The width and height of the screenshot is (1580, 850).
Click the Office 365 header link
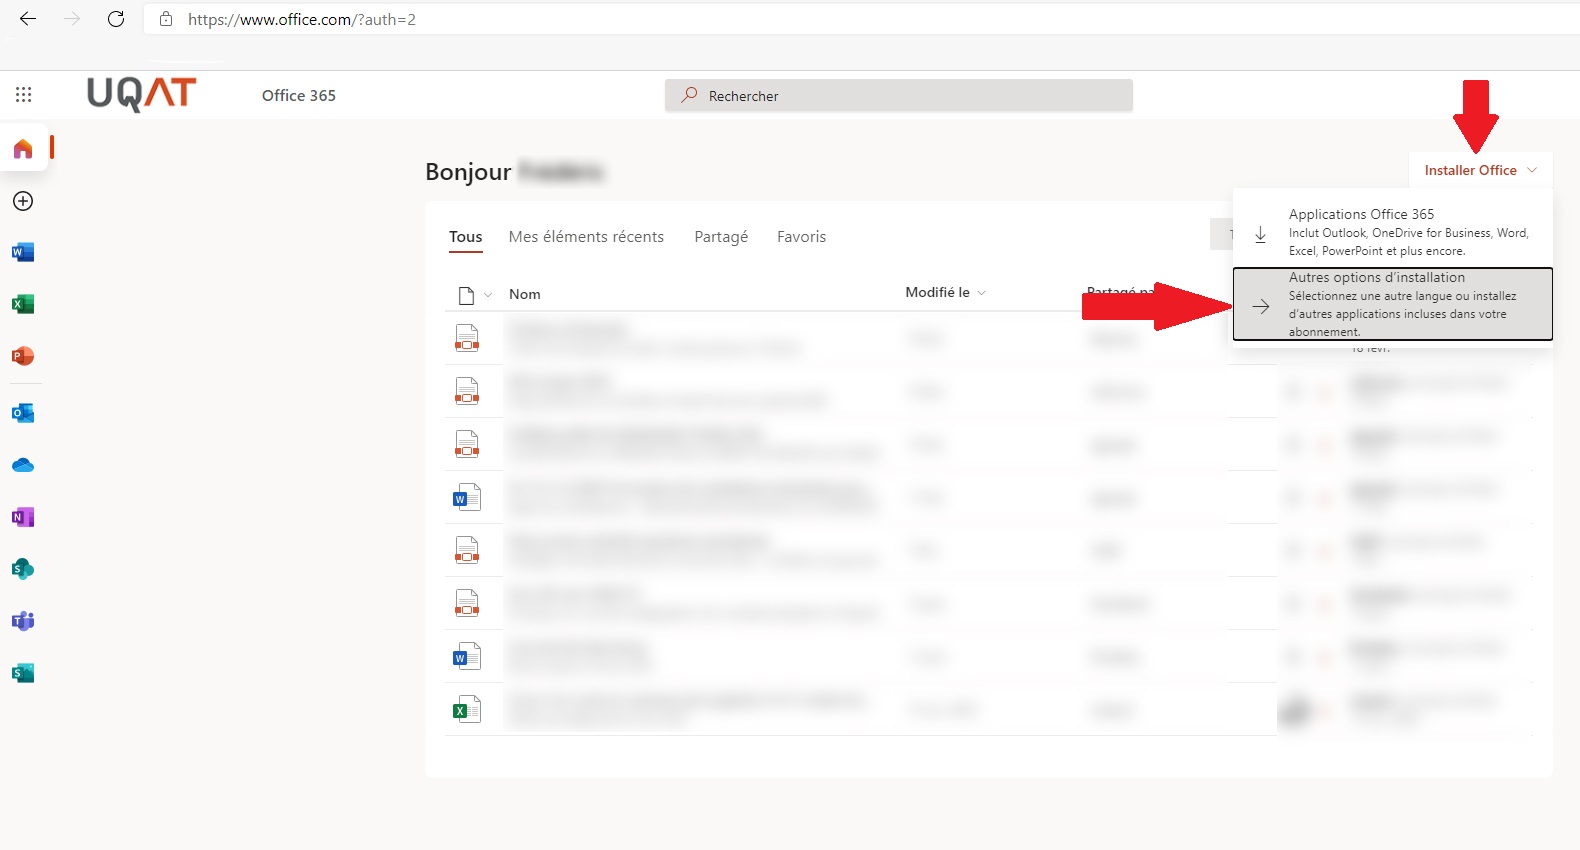pos(299,95)
